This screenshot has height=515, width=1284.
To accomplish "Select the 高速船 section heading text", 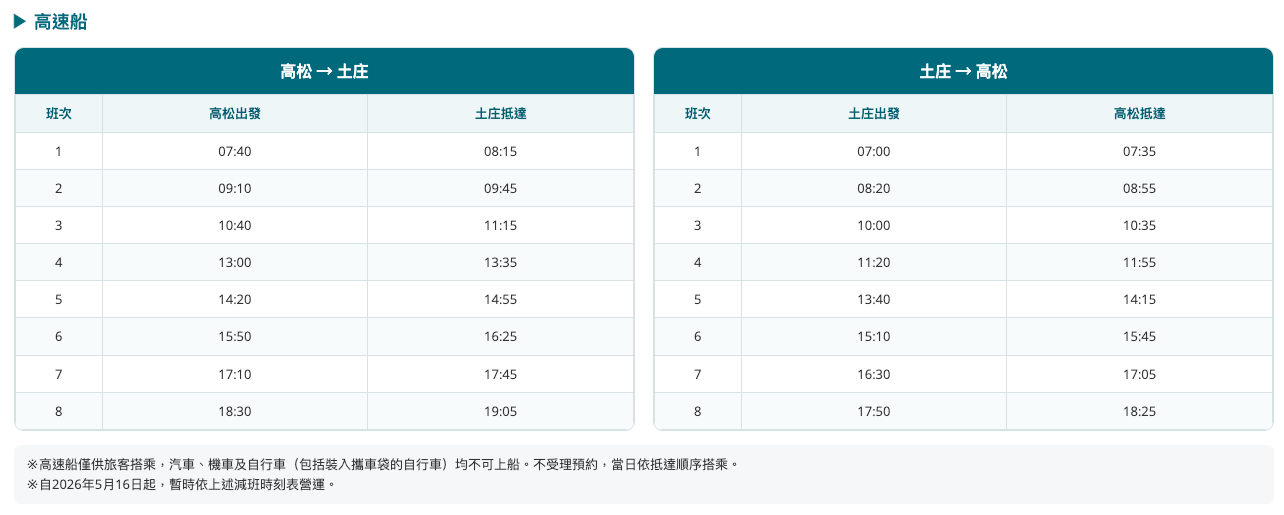I will pyautogui.click(x=60, y=21).
